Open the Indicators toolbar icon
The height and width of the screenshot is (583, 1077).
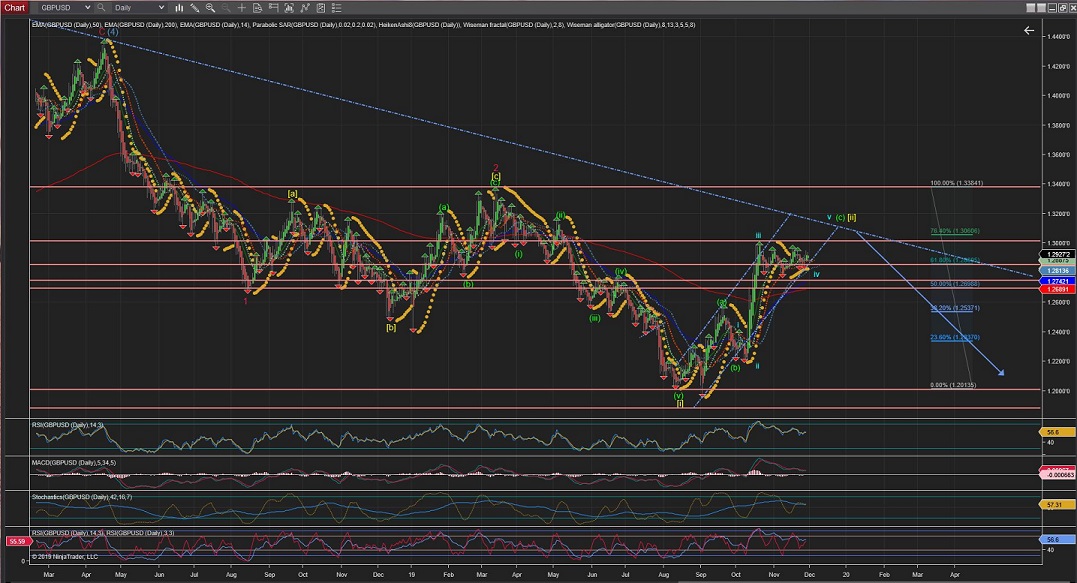click(x=305, y=7)
